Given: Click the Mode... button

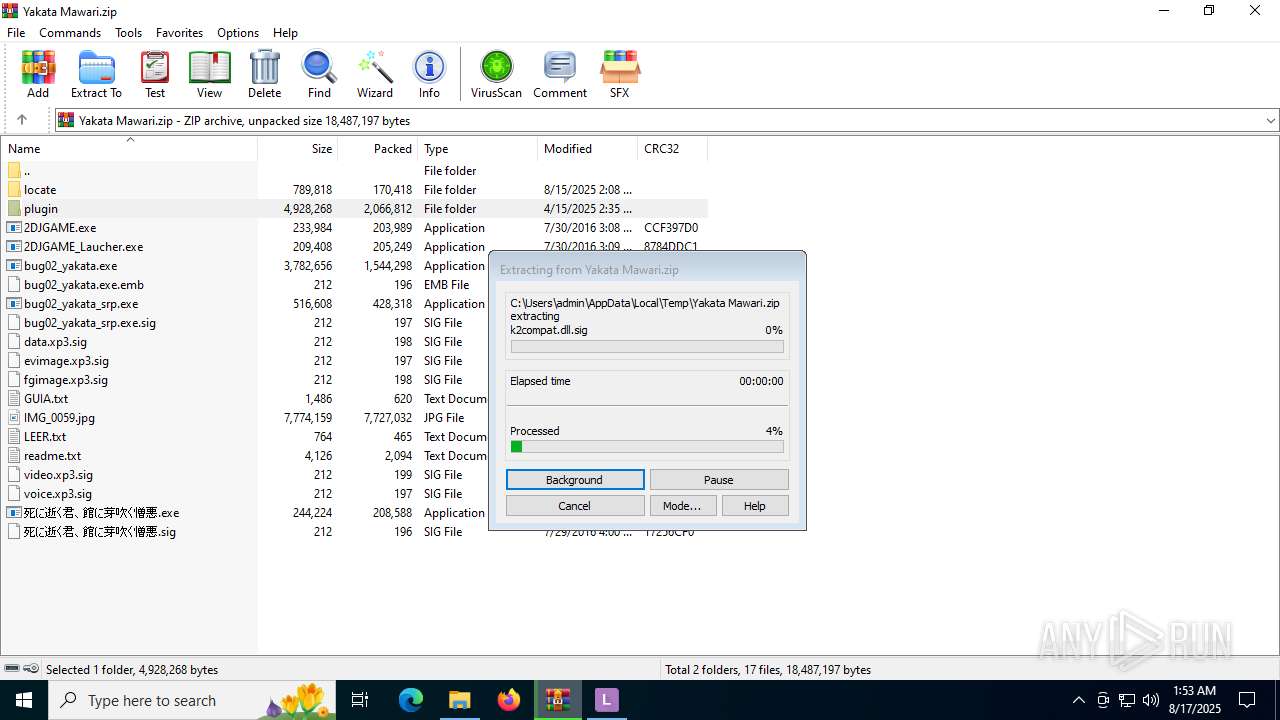Looking at the screenshot, I should tap(682, 506).
